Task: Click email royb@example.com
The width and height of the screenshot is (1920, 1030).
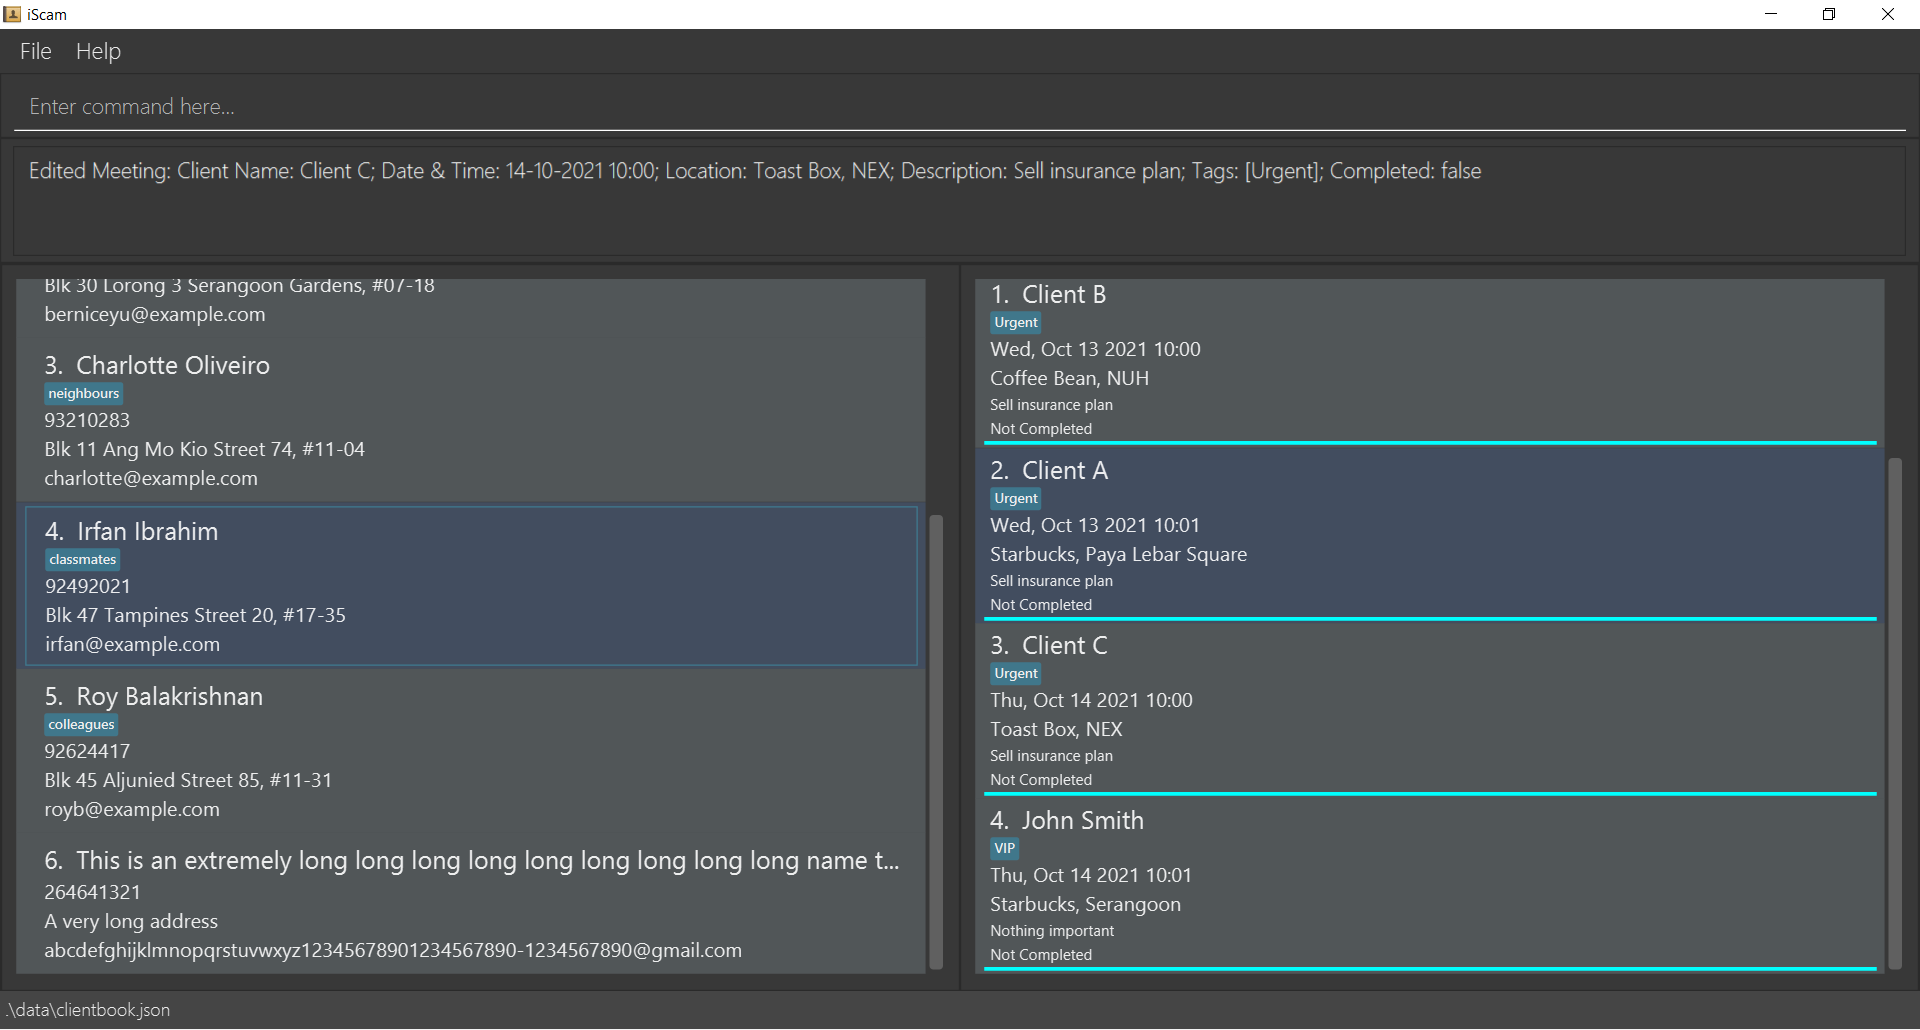Action: click(x=132, y=809)
